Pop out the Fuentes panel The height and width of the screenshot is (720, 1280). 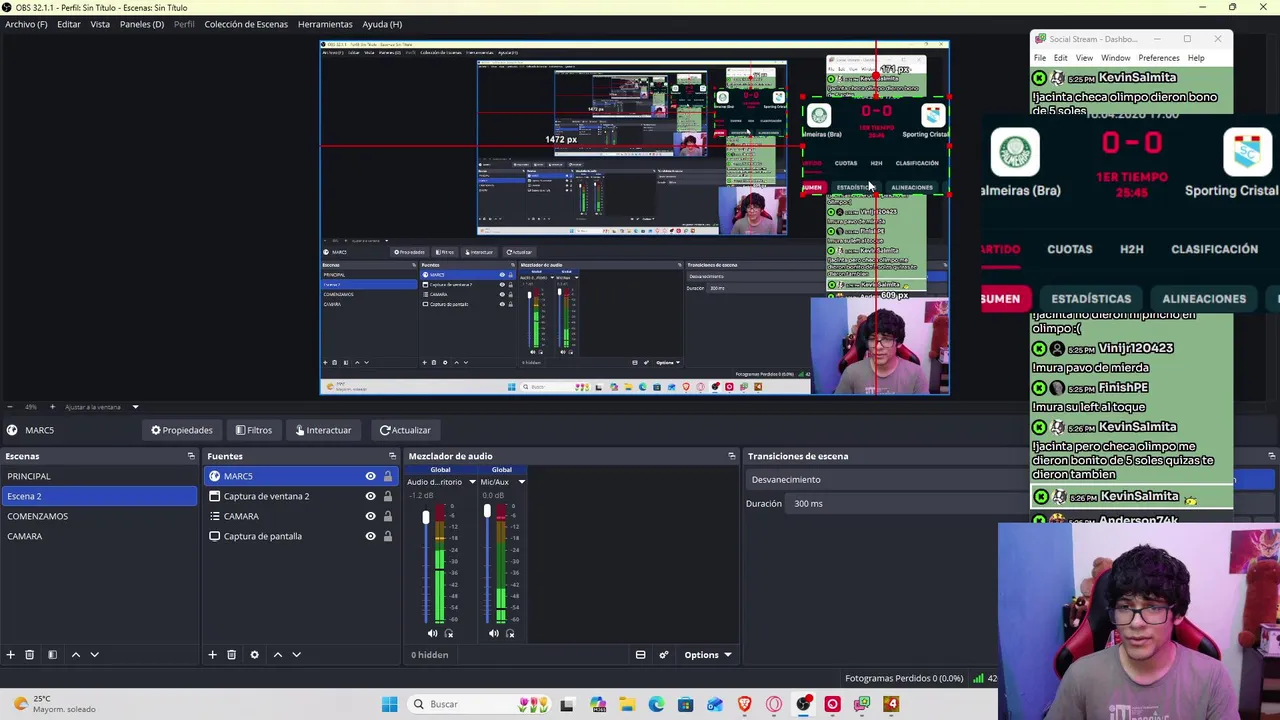[x=392, y=456]
